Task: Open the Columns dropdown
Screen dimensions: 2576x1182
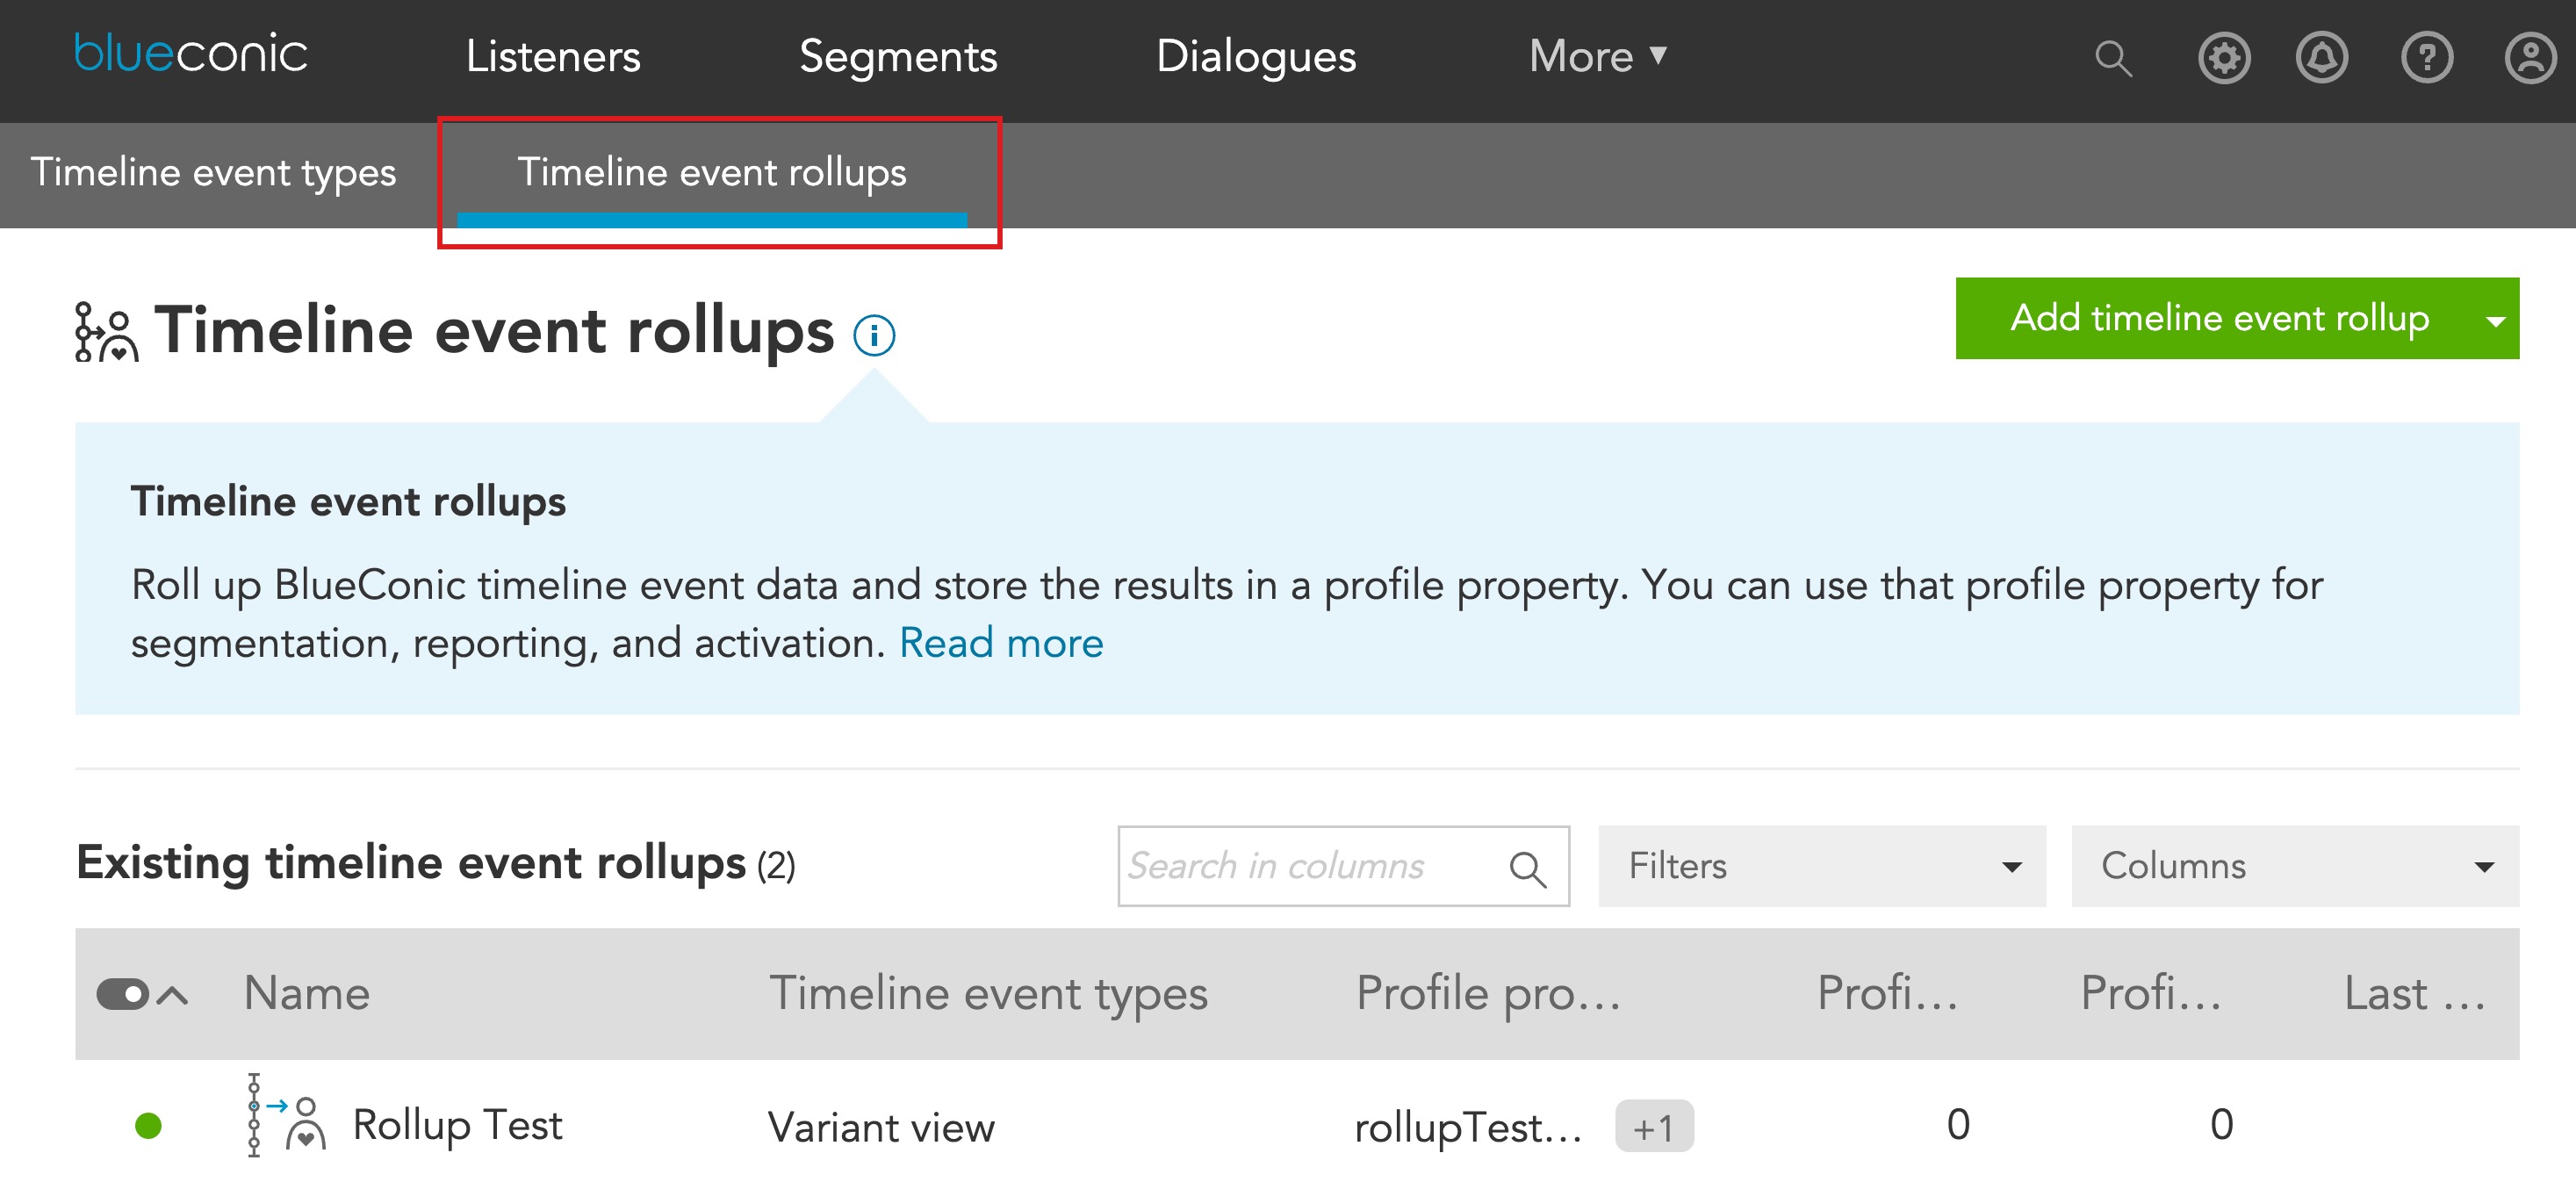Action: 2295,866
